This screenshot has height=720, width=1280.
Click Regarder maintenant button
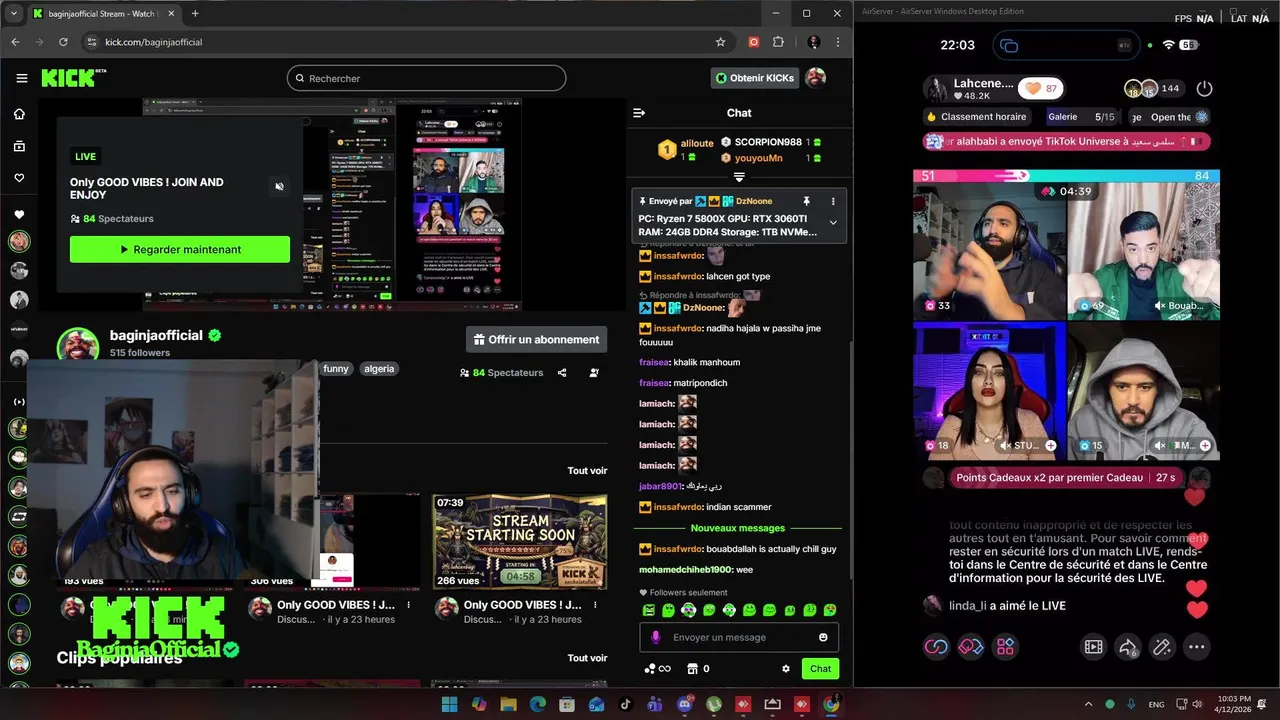pos(180,250)
